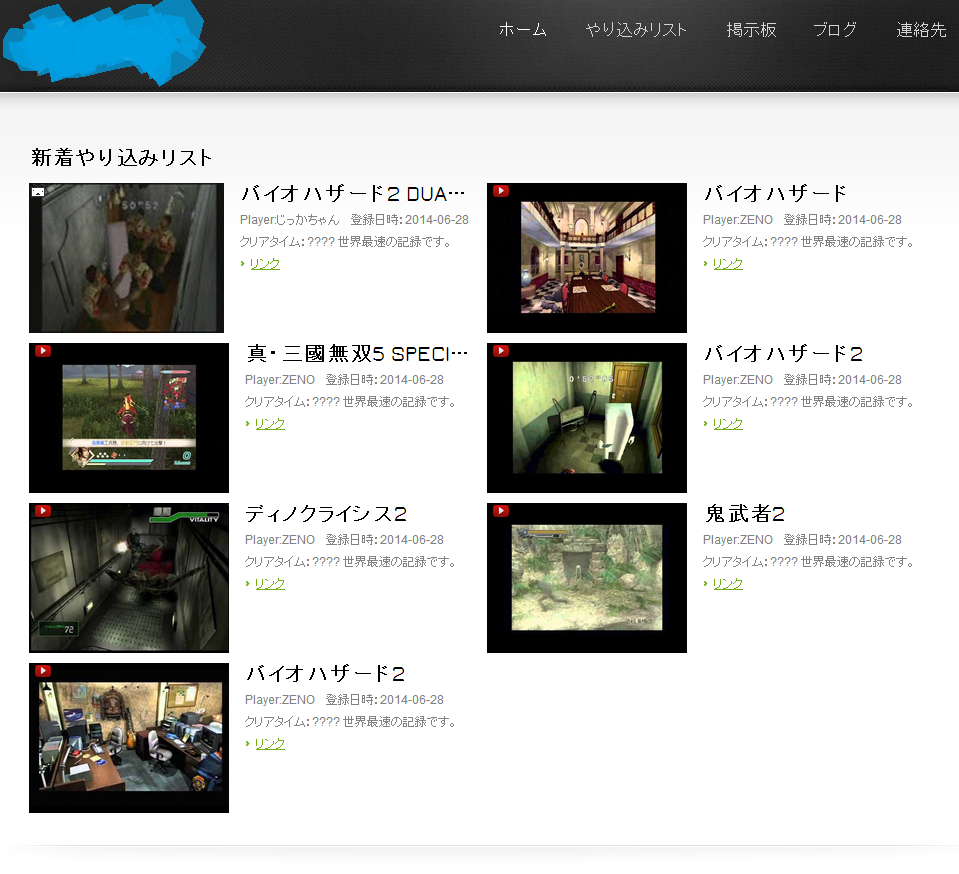The height and width of the screenshot is (874, 959).
Task: Open the リンク link under バイオハザード2 DUA…
Action: point(265,264)
